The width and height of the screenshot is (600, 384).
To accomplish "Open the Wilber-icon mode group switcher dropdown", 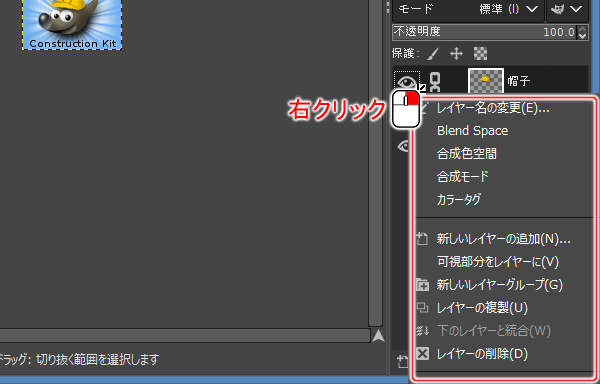I will [x=567, y=9].
